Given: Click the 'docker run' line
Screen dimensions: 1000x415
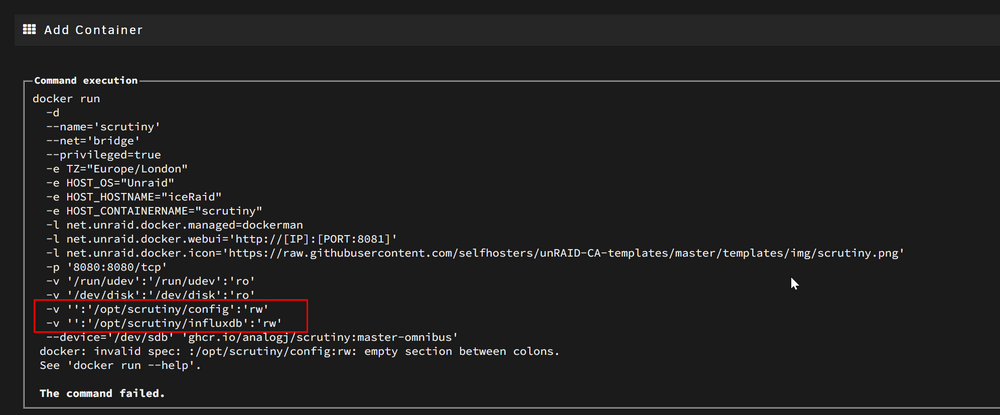Looking at the screenshot, I should tap(66, 99).
